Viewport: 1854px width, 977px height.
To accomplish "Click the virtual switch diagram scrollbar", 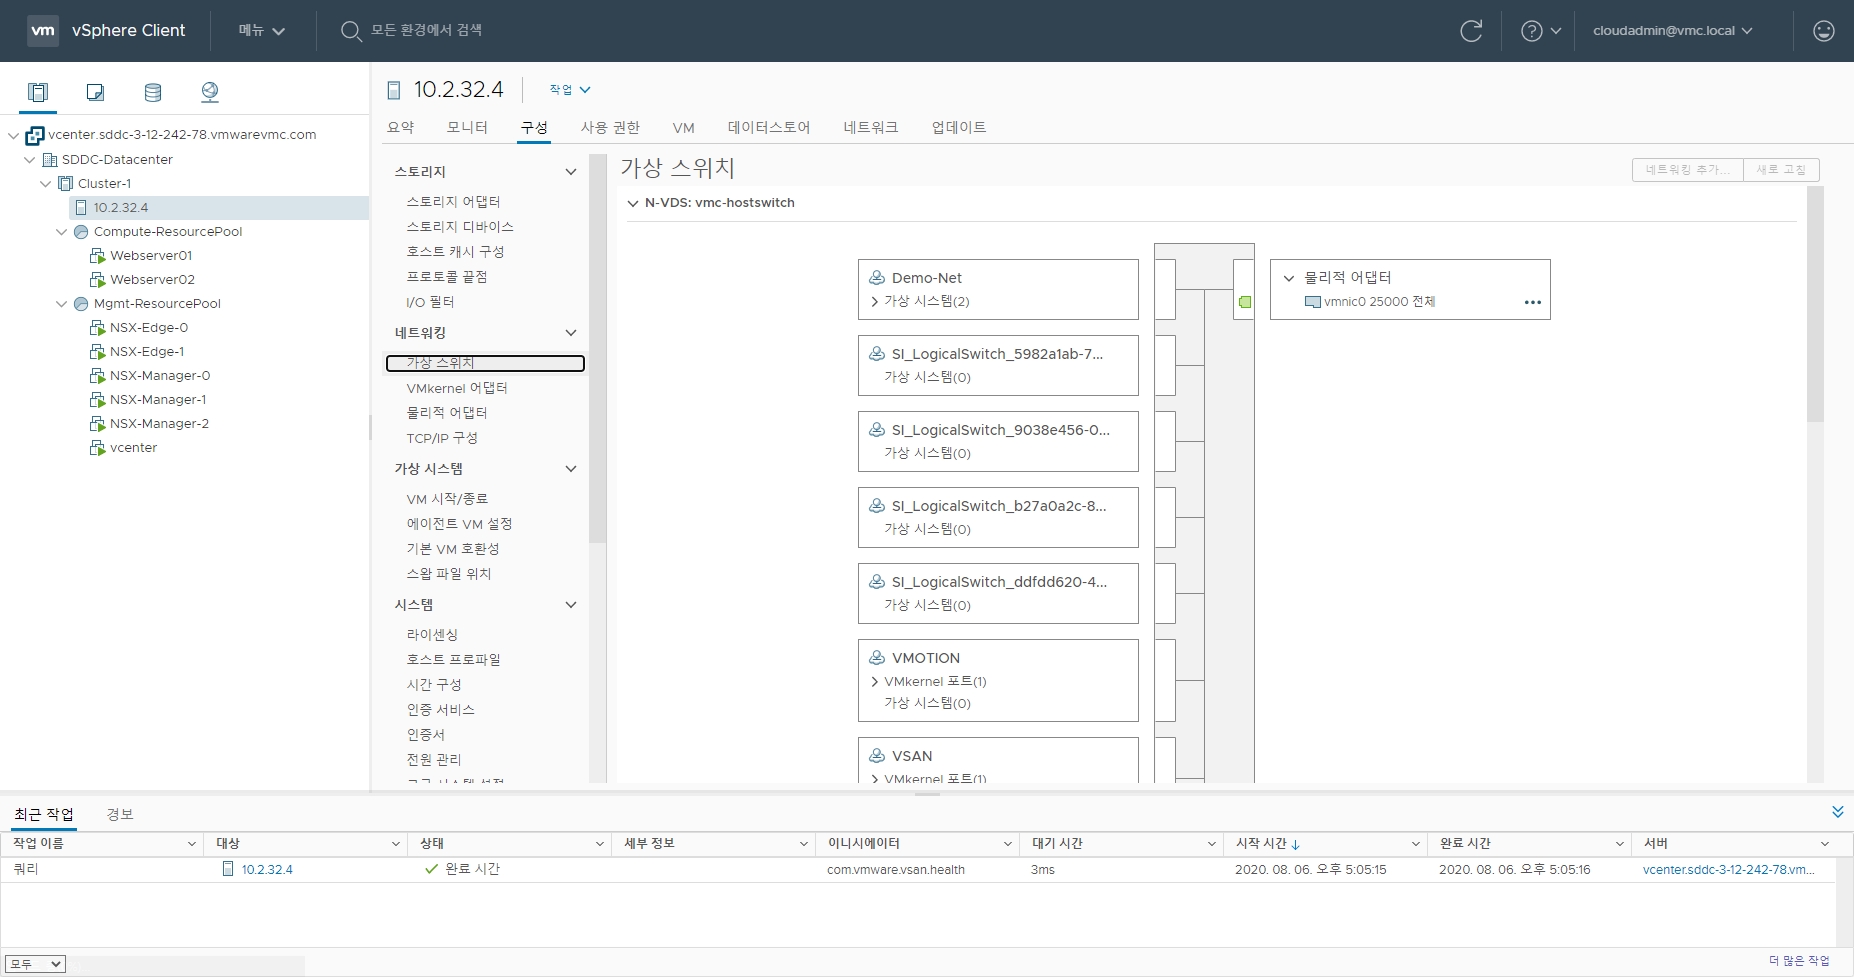I will pyautogui.click(x=1815, y=304).
